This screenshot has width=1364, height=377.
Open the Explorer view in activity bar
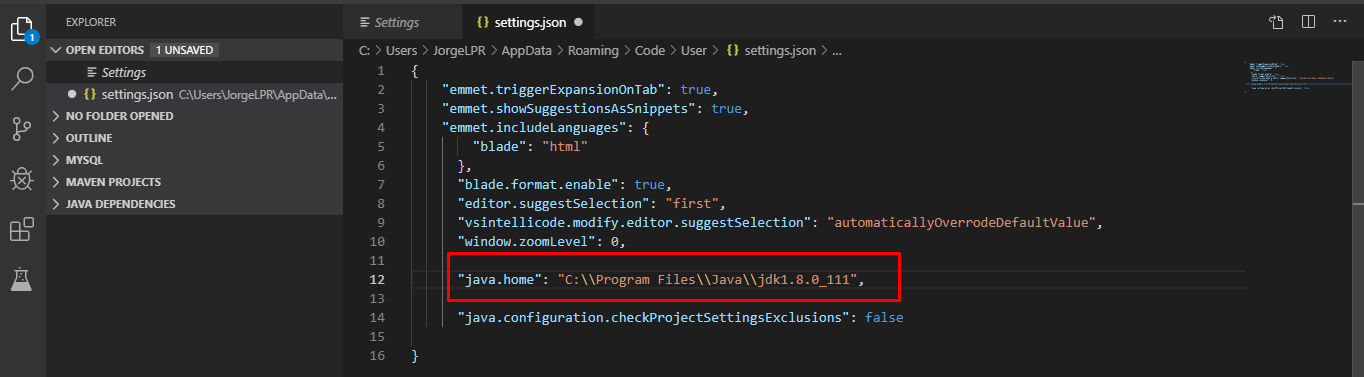coord(22,28)
